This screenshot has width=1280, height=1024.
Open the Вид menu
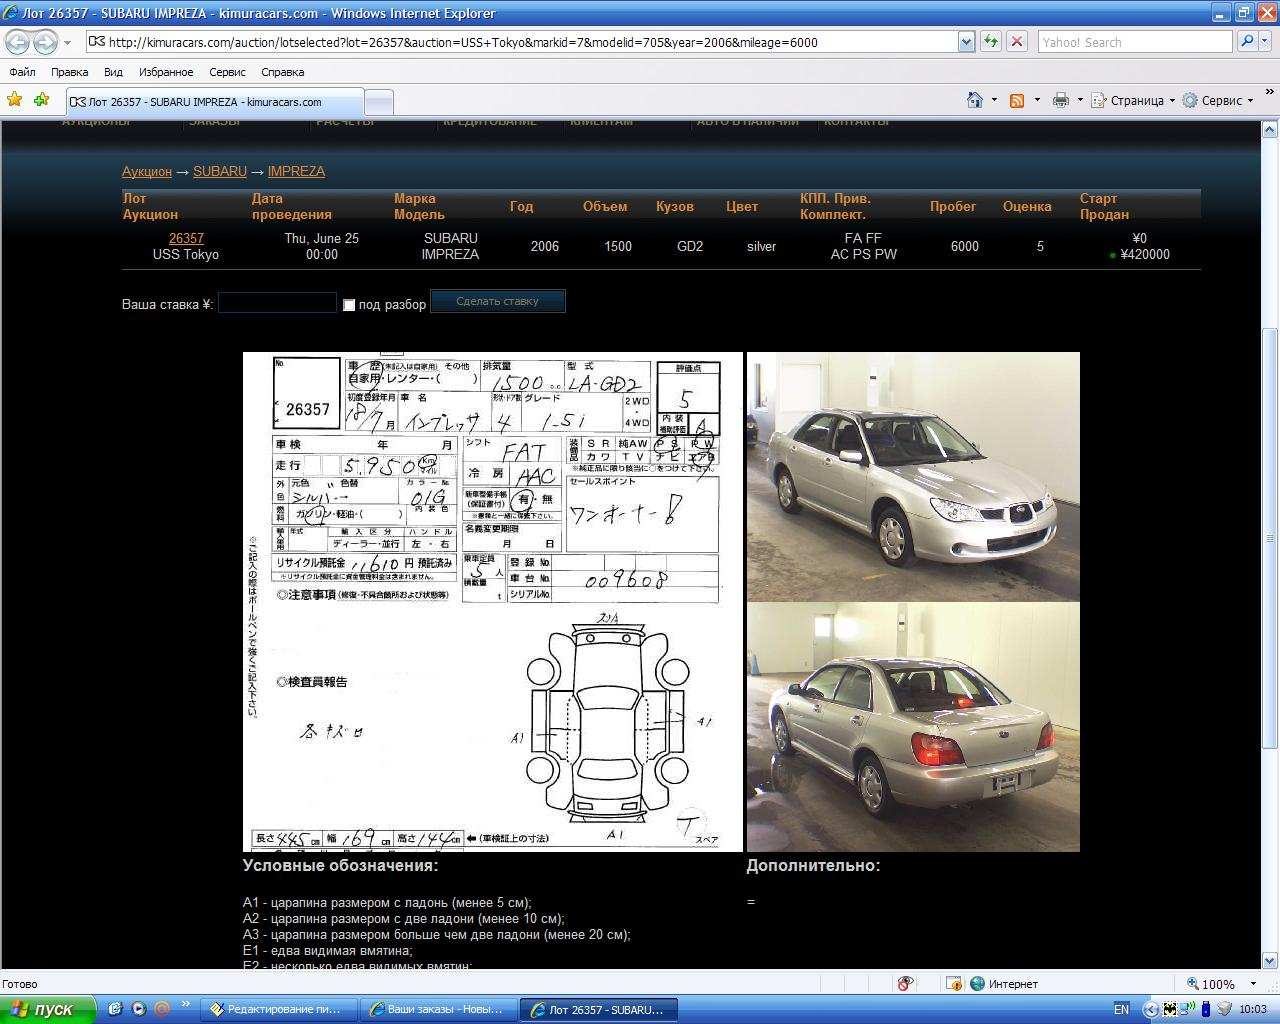tap(113, 72)
